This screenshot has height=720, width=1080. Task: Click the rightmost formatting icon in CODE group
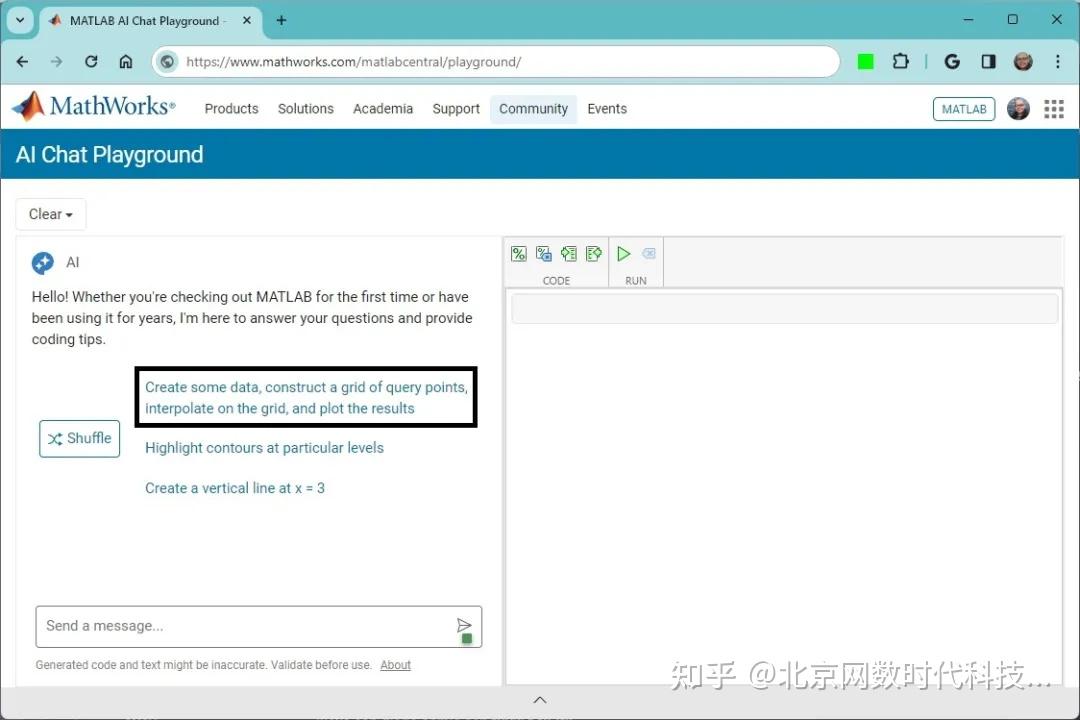tap(594, 253)
